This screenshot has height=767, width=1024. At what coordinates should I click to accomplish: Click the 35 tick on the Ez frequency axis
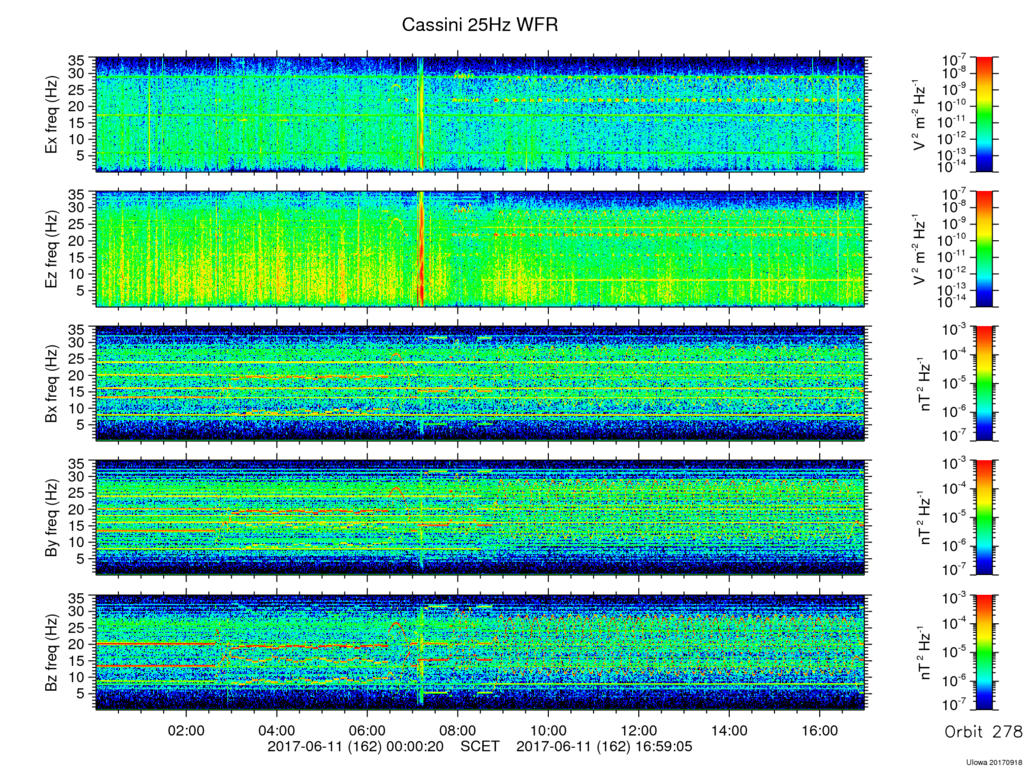click(77, 195)
